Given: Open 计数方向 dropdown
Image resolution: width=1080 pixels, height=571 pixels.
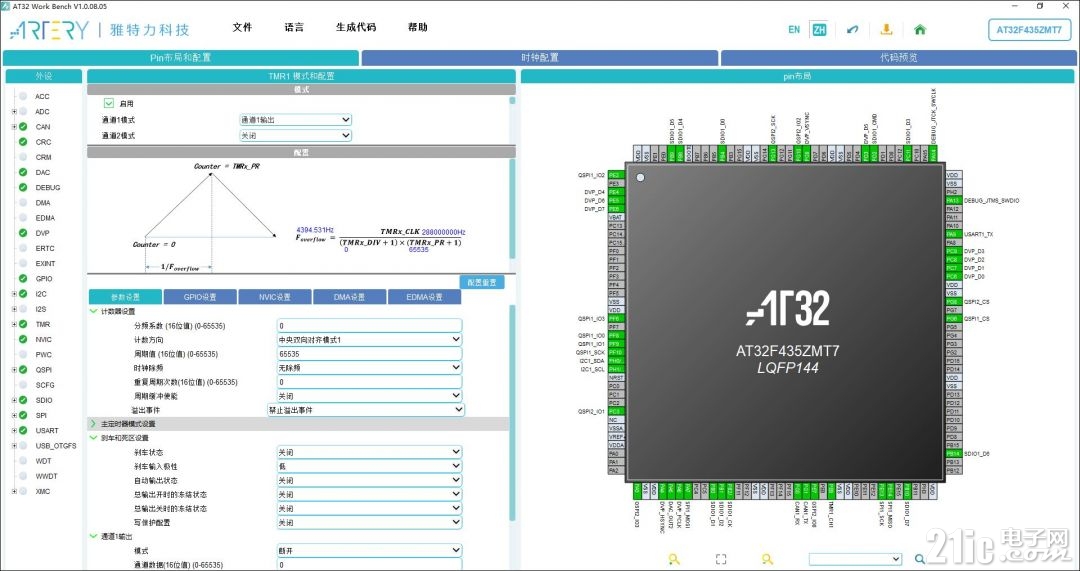Looking at the screenshot, I should pos(369,340).
